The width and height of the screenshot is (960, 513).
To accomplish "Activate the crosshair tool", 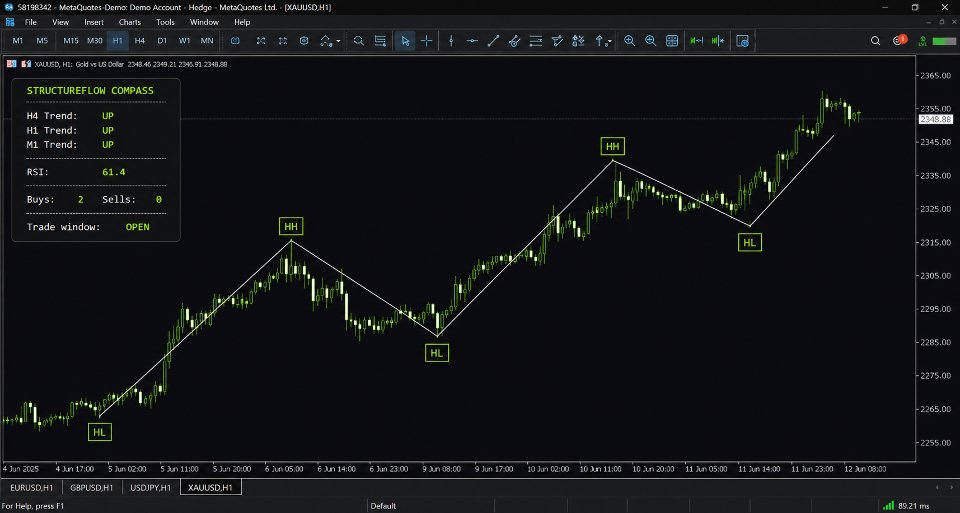I will tap(426, 41).
